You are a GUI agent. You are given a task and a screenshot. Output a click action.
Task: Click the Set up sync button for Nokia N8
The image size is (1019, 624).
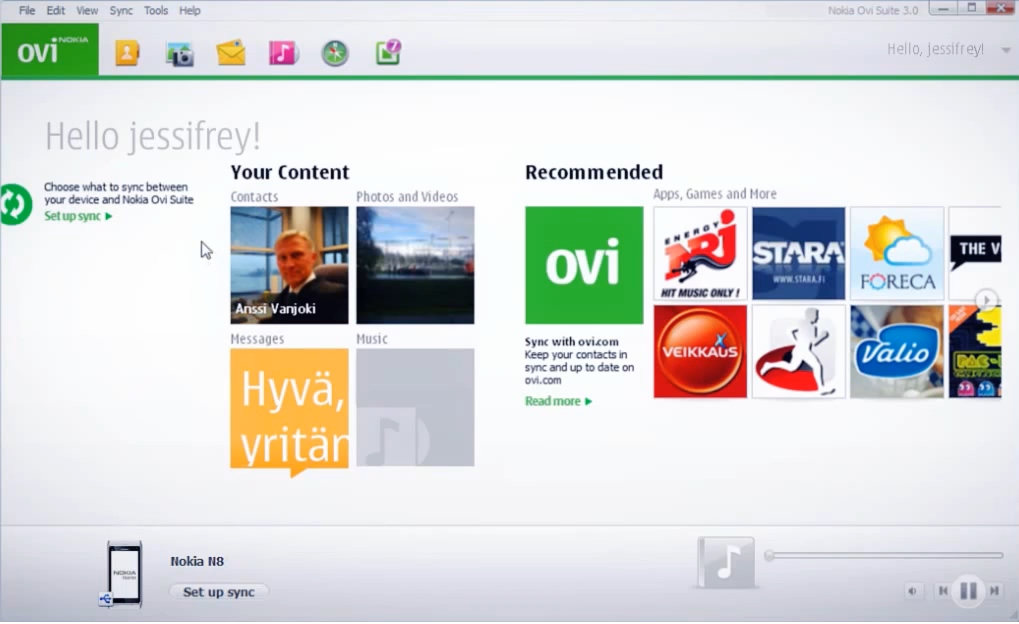[218, 591]
